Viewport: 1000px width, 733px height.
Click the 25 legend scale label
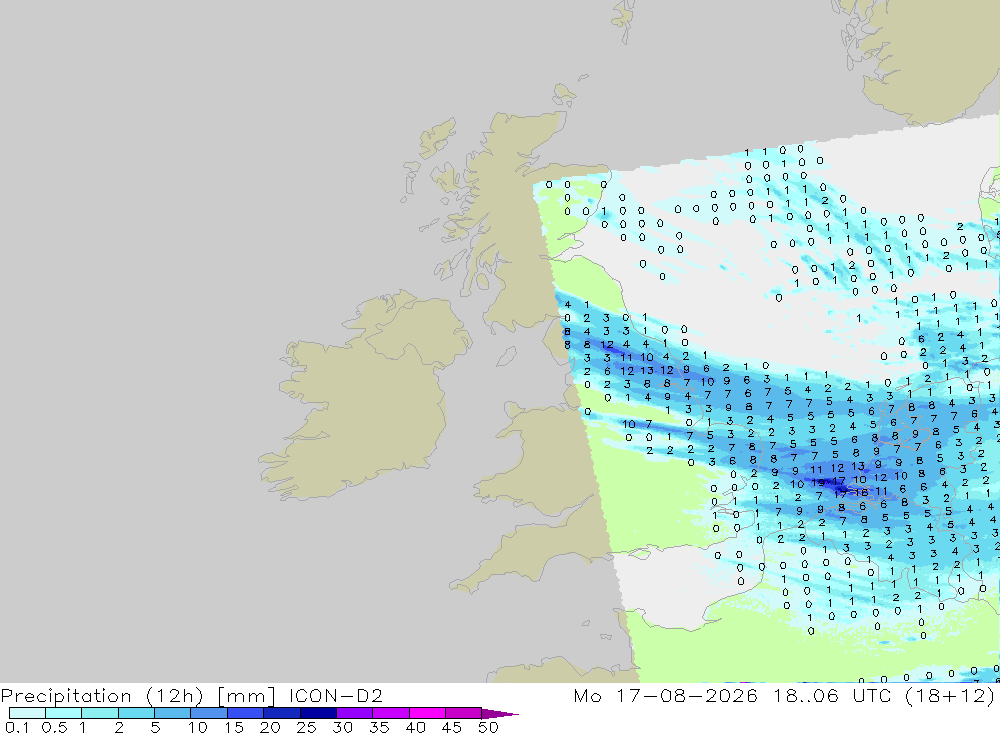[306, 727]
